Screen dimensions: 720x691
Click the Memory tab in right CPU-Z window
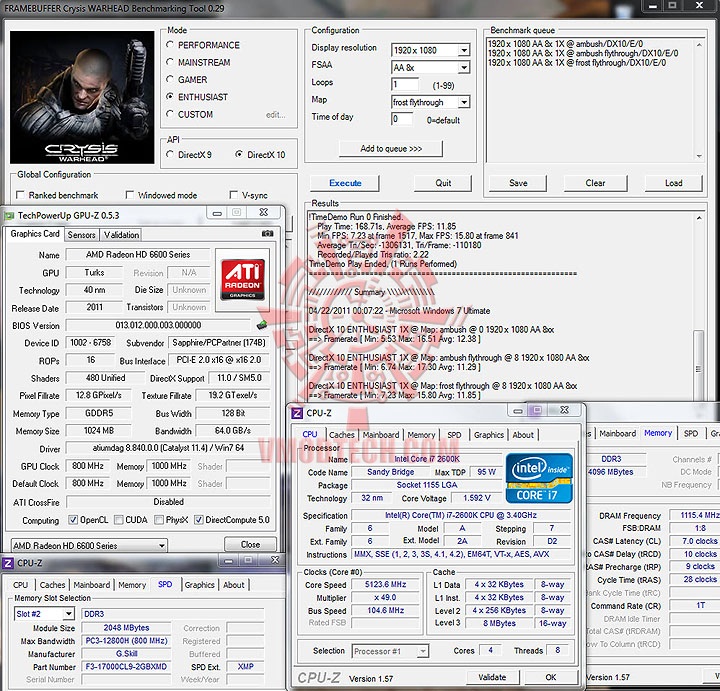click(658, 433)
